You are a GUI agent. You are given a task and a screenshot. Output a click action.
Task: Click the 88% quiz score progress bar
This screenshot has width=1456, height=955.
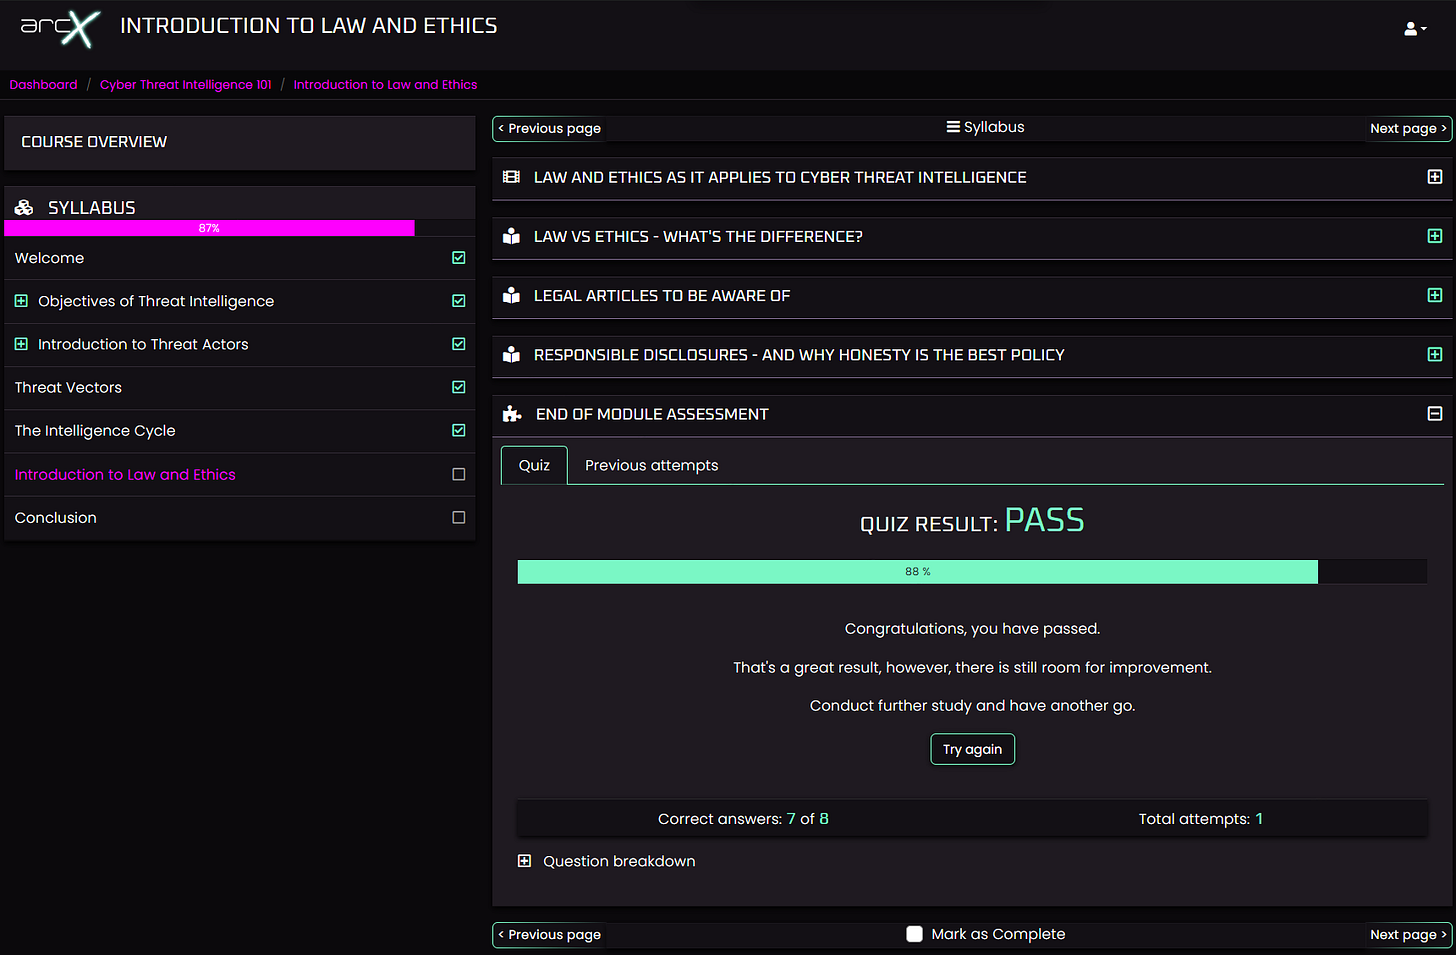pyautogui.click(x=917, y=571)
